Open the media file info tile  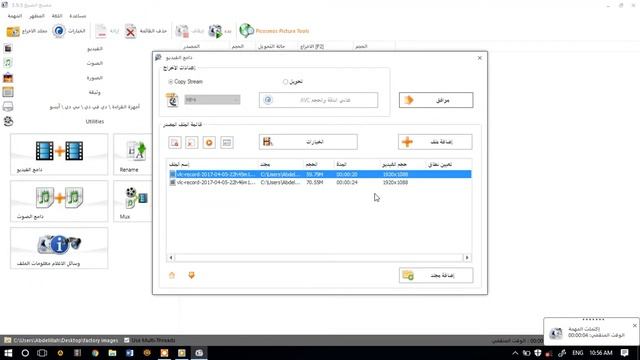(59, 248)
